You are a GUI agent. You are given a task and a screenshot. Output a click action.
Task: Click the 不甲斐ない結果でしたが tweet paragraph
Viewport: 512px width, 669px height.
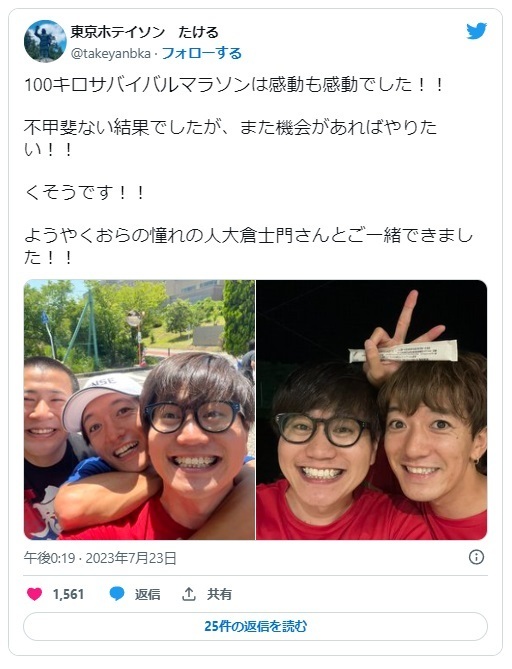click(x=230, y=138)
